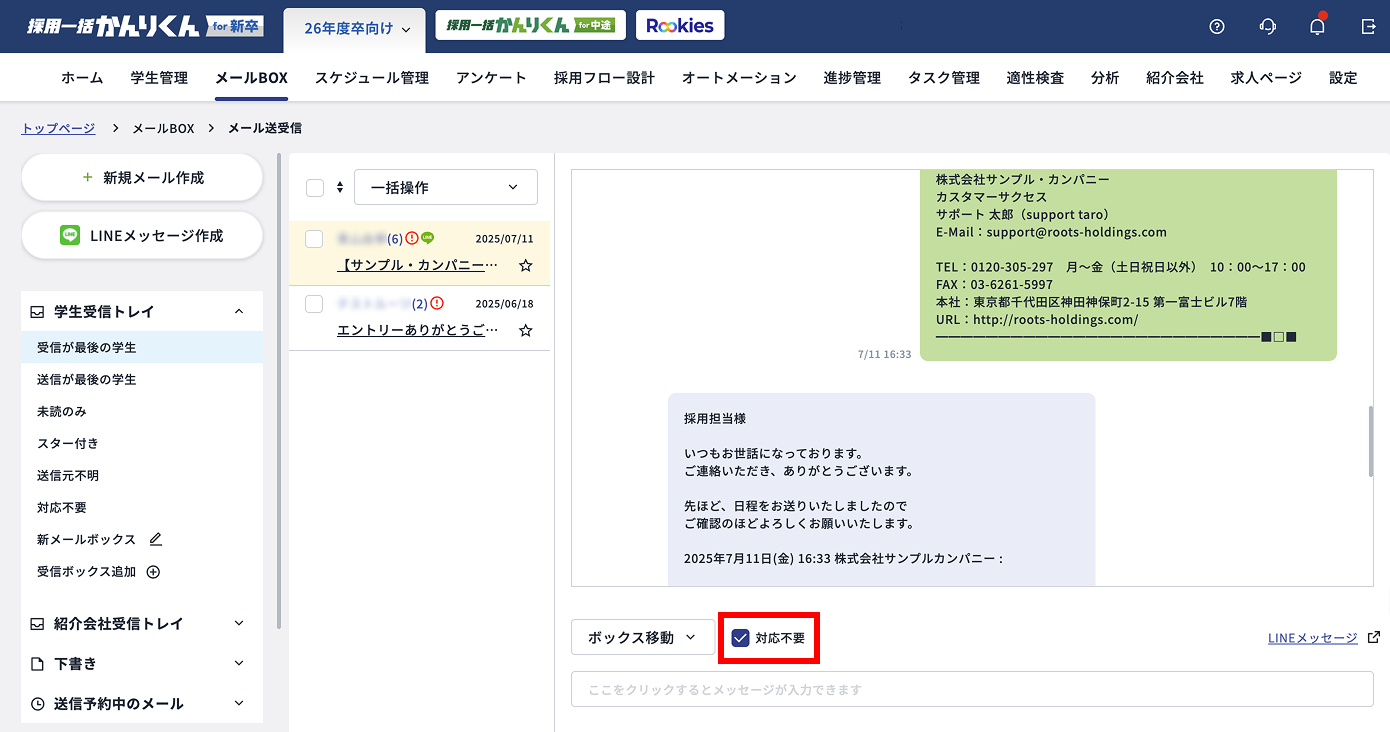Uncheck the 対応不要 checkbox
This screenshot has height=732, width=1390.
[740, 637]
